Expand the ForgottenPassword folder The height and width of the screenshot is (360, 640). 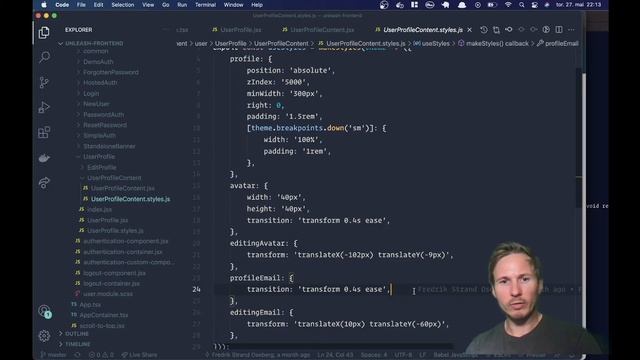click(x=111, y=72)
